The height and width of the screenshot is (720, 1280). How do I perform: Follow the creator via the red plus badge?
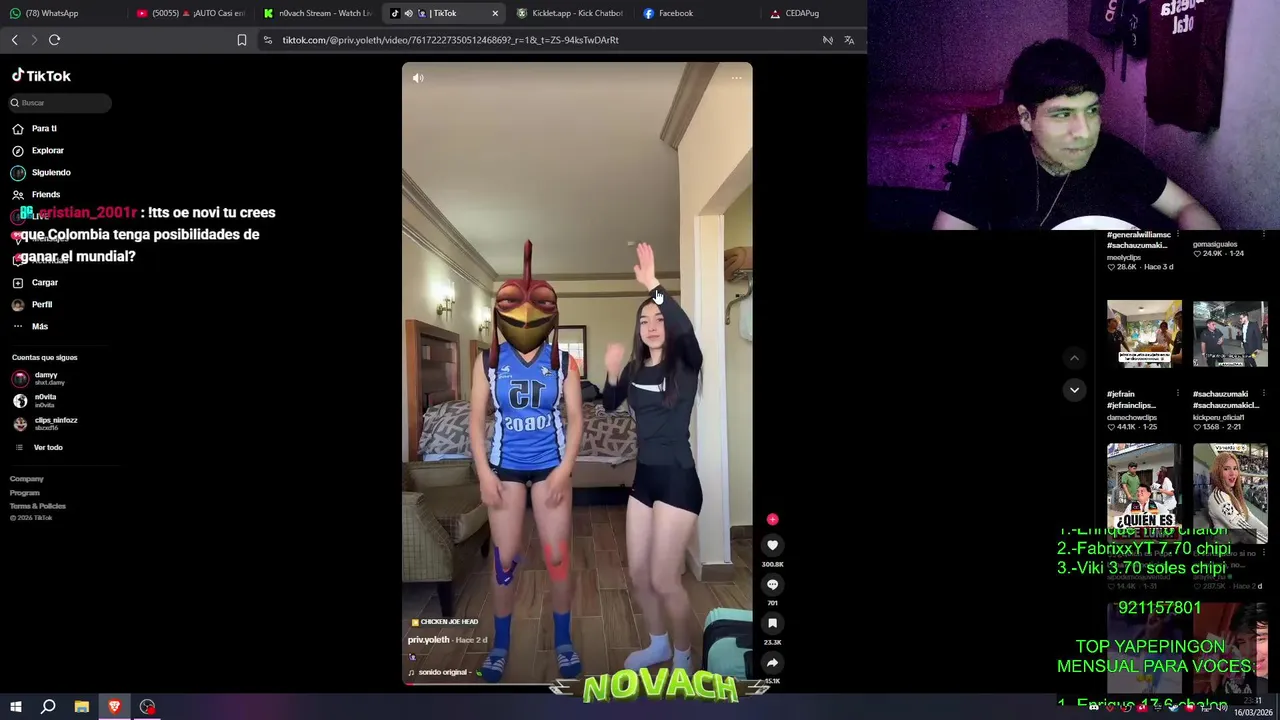pos(772,519)
